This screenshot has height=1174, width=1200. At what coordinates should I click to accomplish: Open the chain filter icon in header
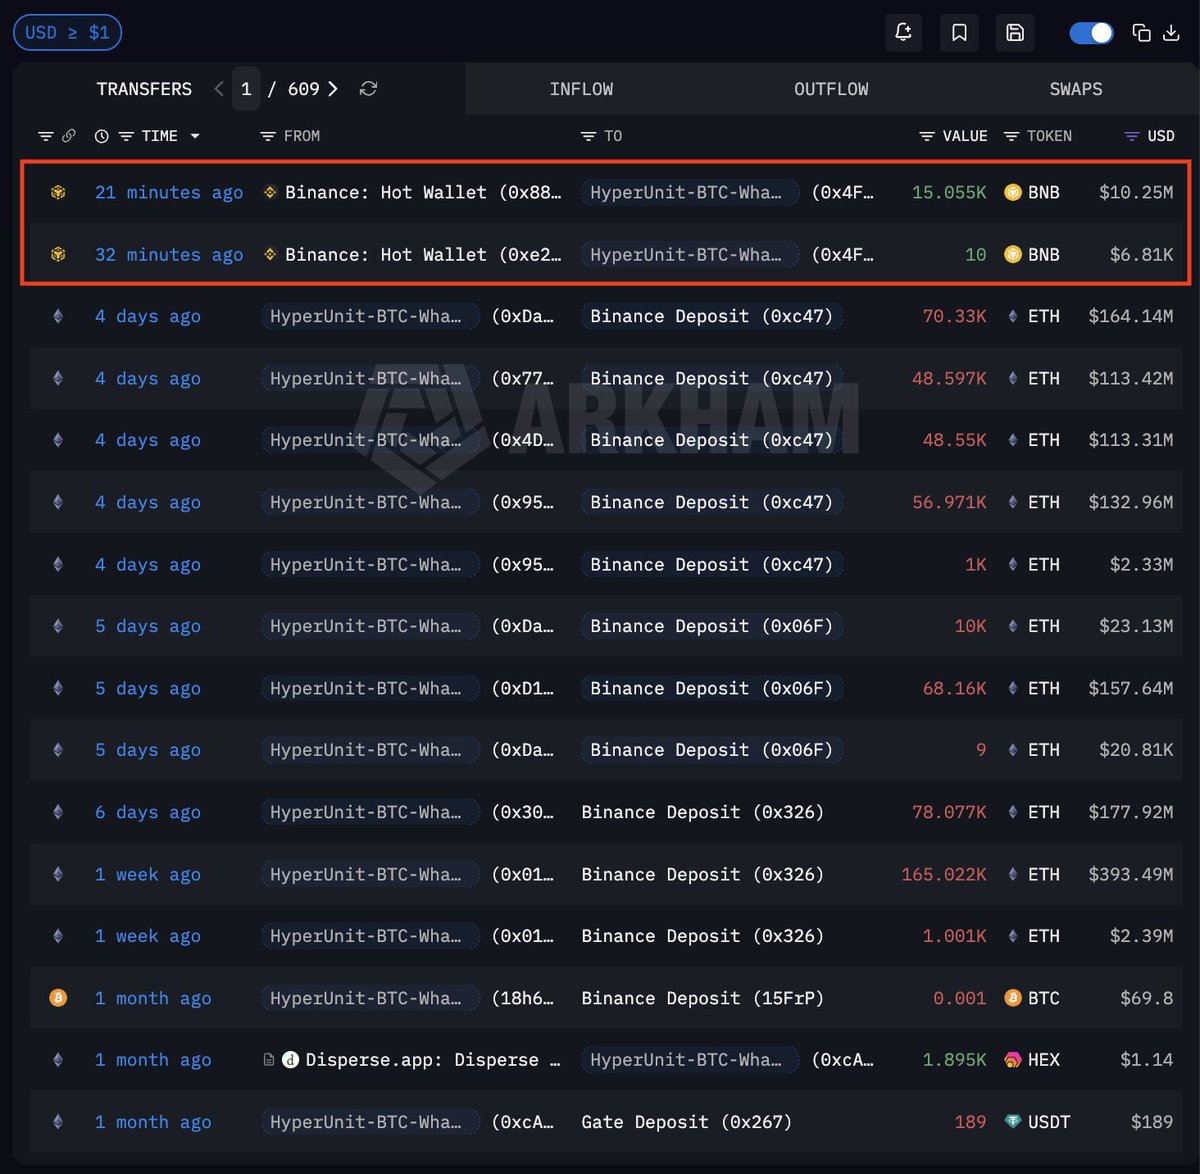46,136
